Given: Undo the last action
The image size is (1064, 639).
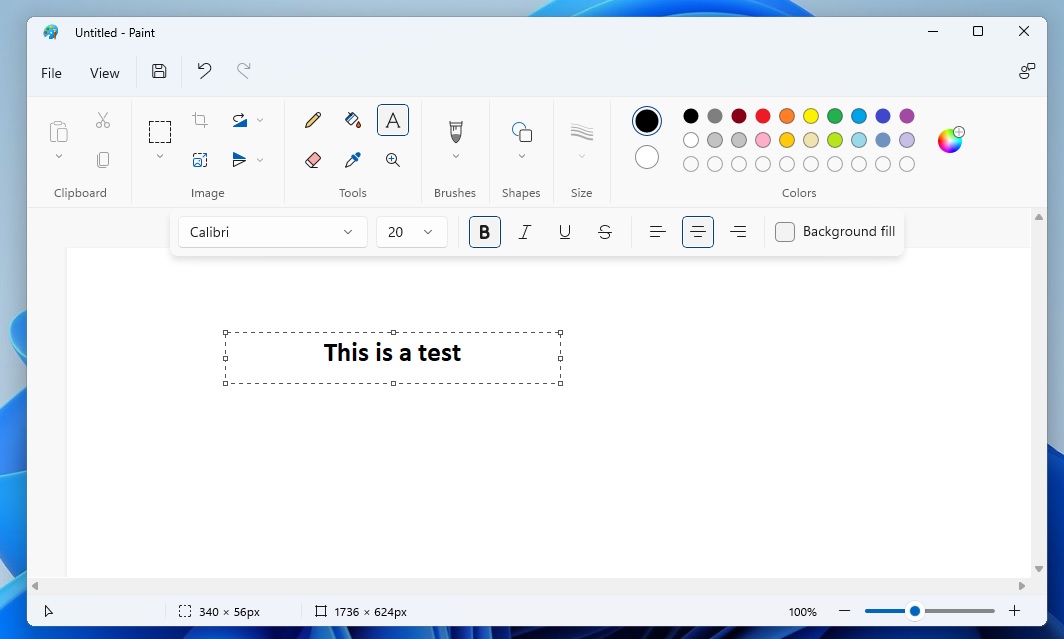Looking at the screenshot, I should pos(203,71).
